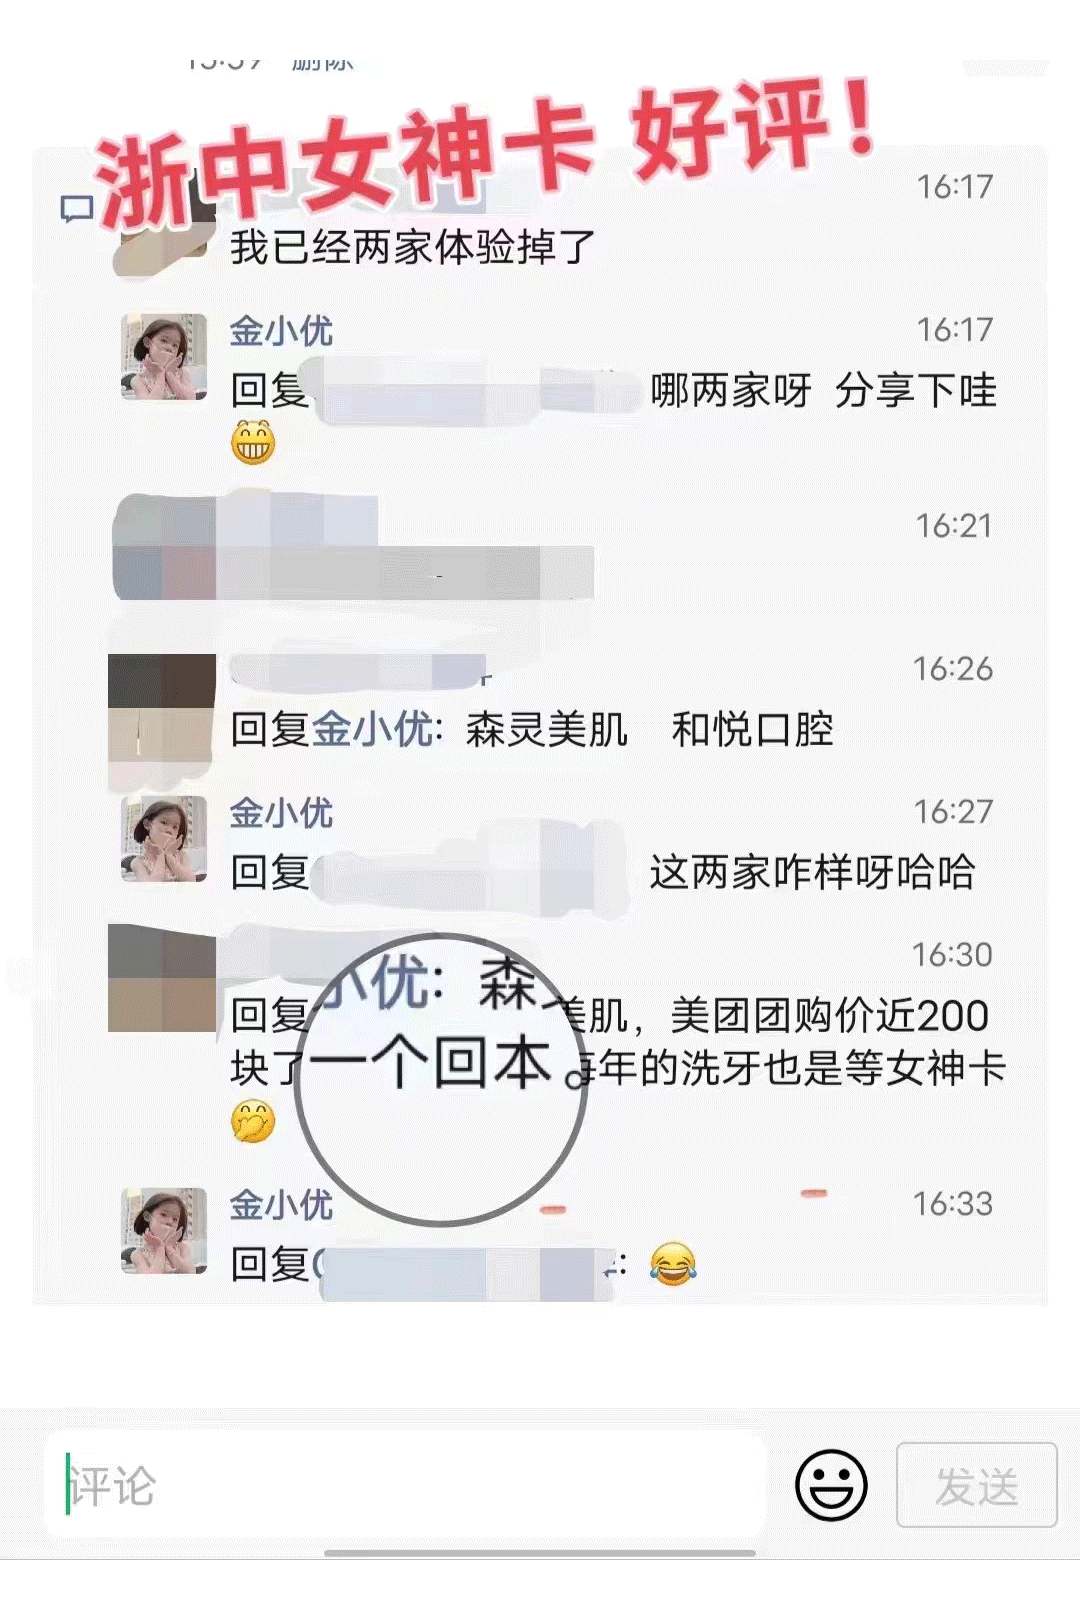Screen dimensions: 1080x1620
Task: Open the emoji picker smiley icon
Action: 831,1485
